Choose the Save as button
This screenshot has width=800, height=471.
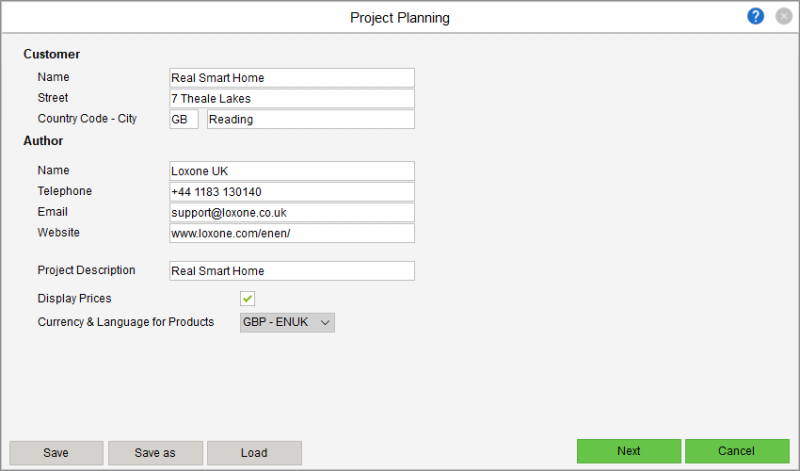(x=155, y=453)
